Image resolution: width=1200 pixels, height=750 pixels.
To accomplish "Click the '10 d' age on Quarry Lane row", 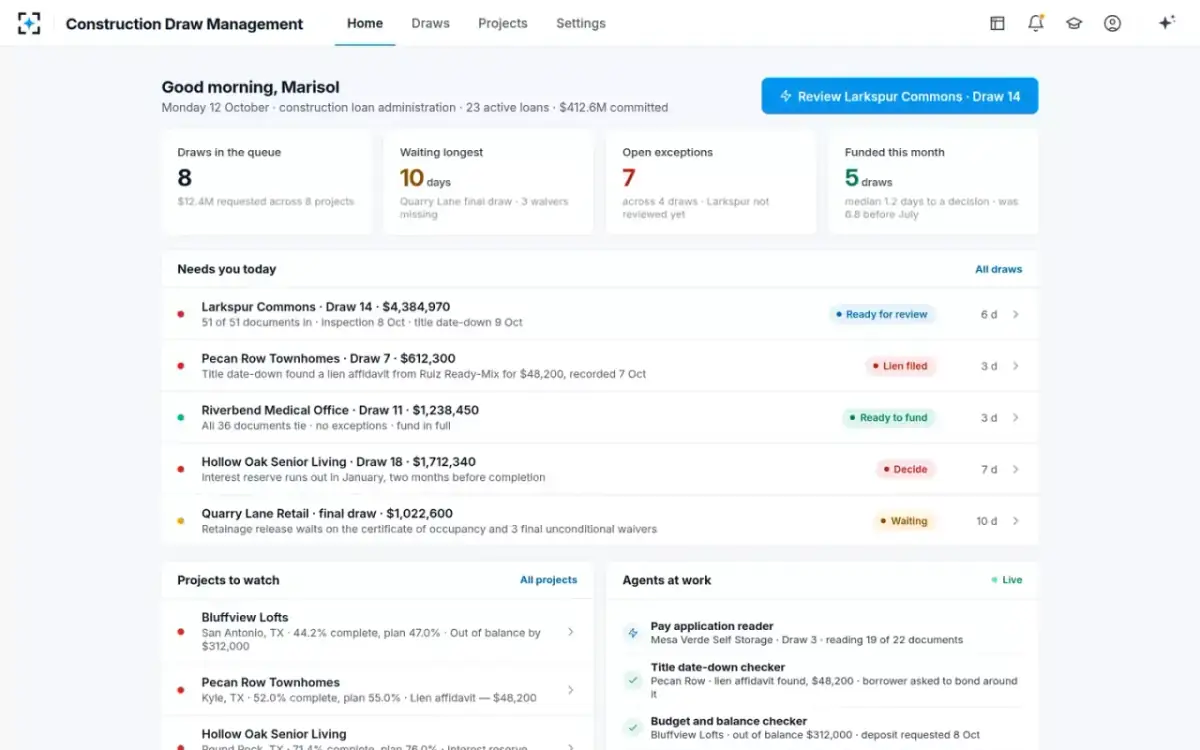I will pos(987,521).
